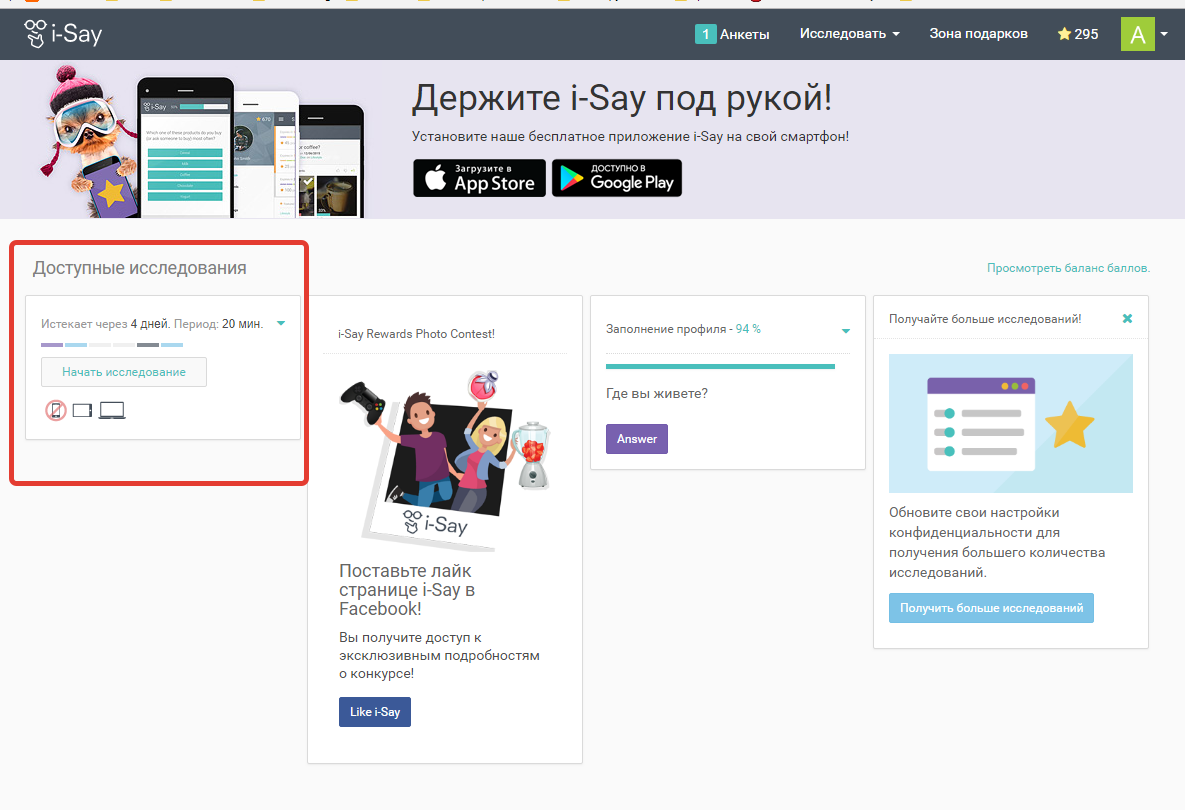This screenshot has width=1185, height=810.
Task: Open the green A profile avatar
Action: click(x=1137, y=34)
